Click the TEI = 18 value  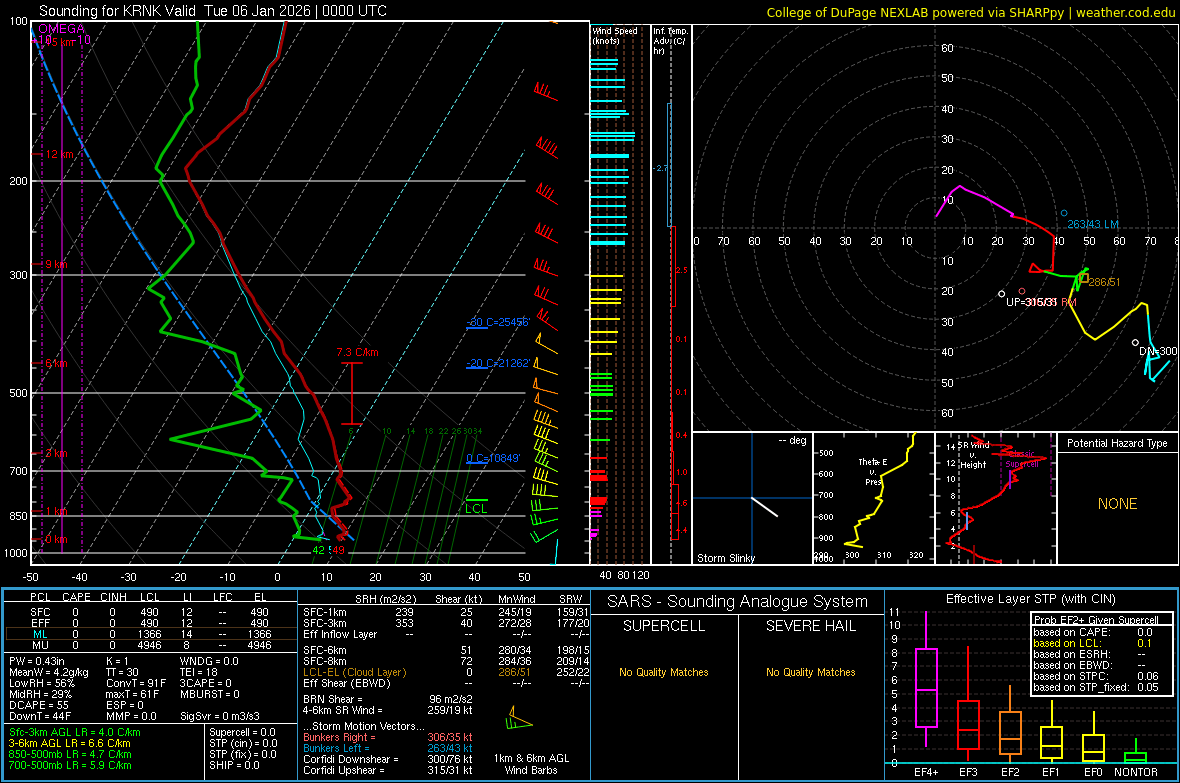tap(199, 672)
